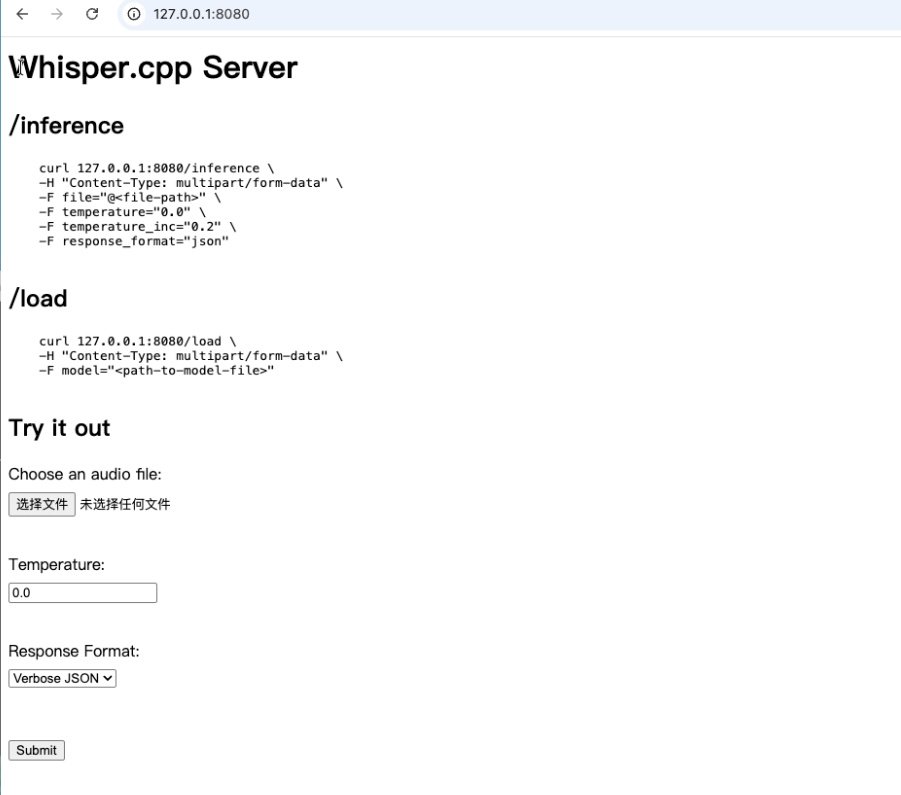Click the line 'curl 127.0.0.1:8080/load \'

click(x=137, y=341)
